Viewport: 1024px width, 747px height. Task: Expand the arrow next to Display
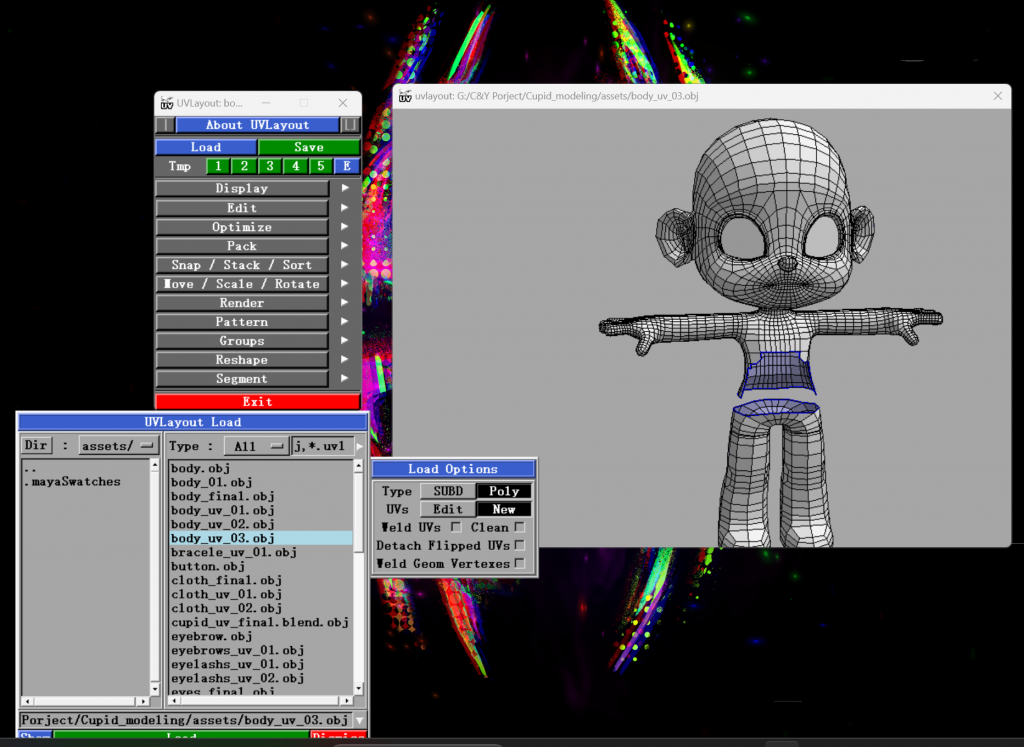tap(345, 188)
